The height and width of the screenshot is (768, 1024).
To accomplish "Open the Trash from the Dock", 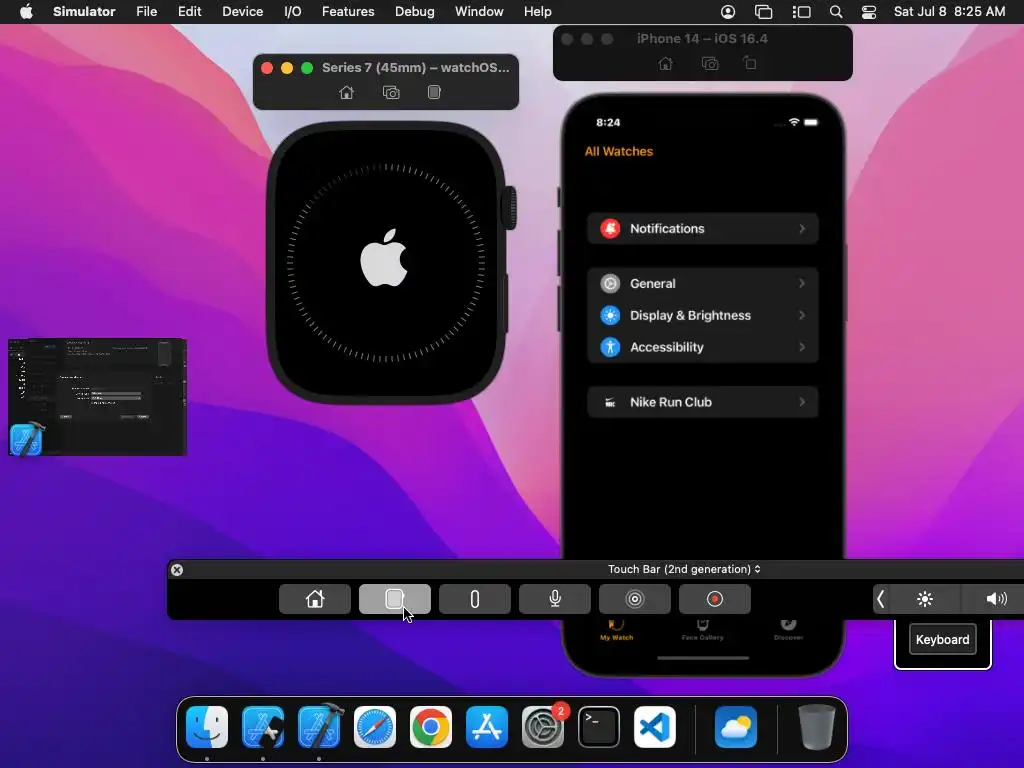I will pos(816,727).
